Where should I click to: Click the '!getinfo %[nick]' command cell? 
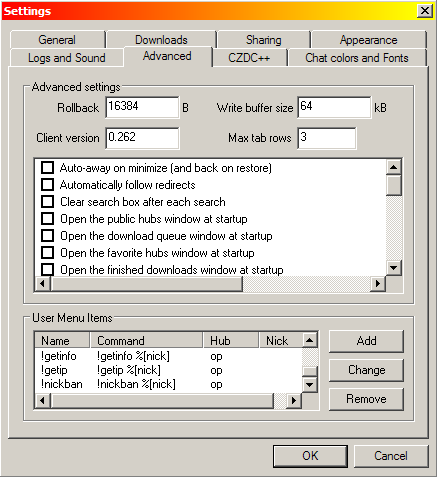(133, 356)
